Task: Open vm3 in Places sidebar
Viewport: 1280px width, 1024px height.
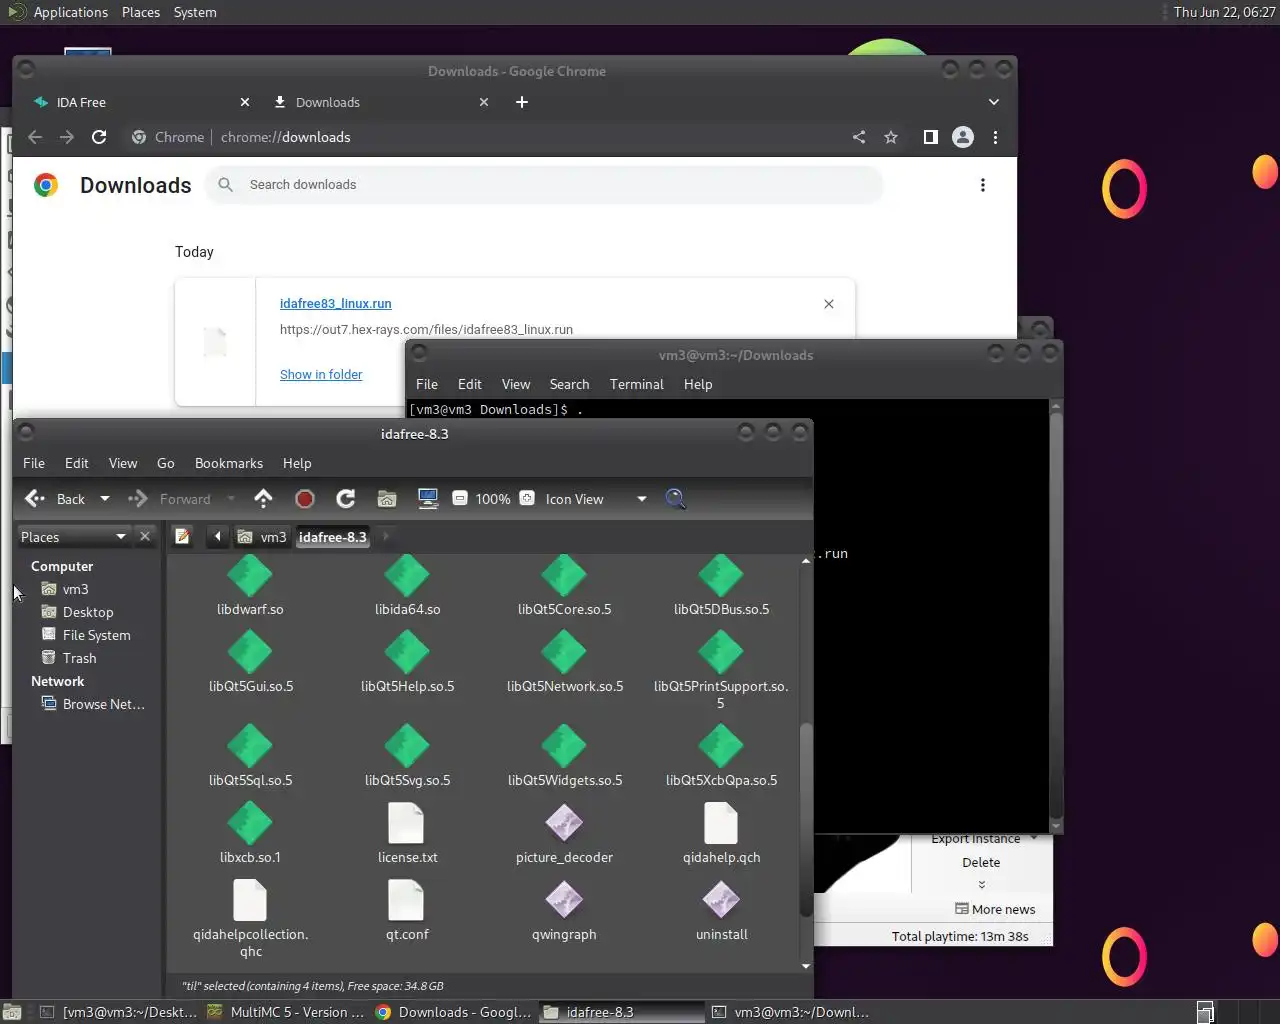Action: click(x=75, y=589)
